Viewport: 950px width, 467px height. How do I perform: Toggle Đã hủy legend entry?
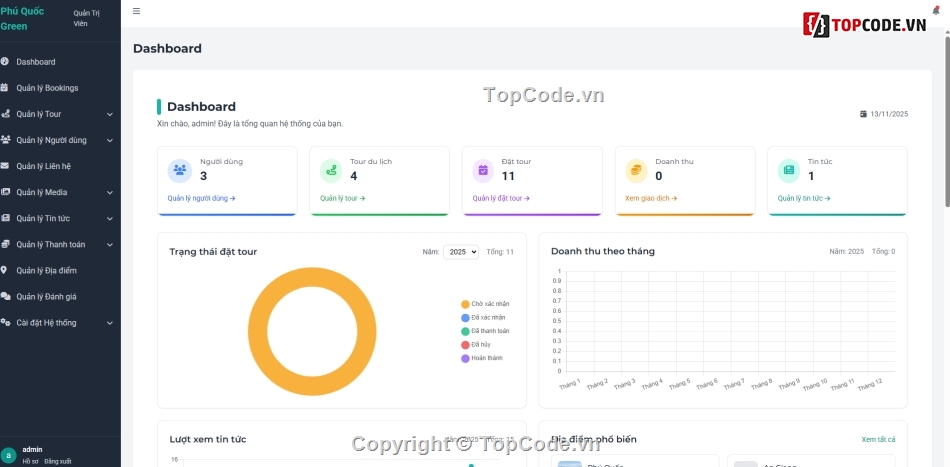click(x=475, y=344)
